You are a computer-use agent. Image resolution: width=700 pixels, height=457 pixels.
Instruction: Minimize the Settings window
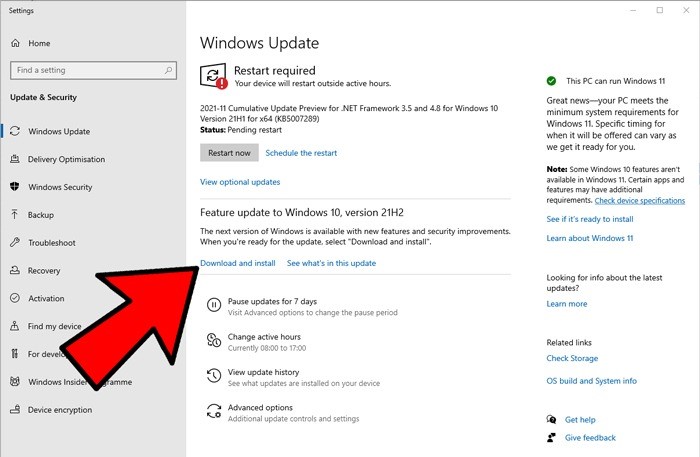tap(633, 10)
